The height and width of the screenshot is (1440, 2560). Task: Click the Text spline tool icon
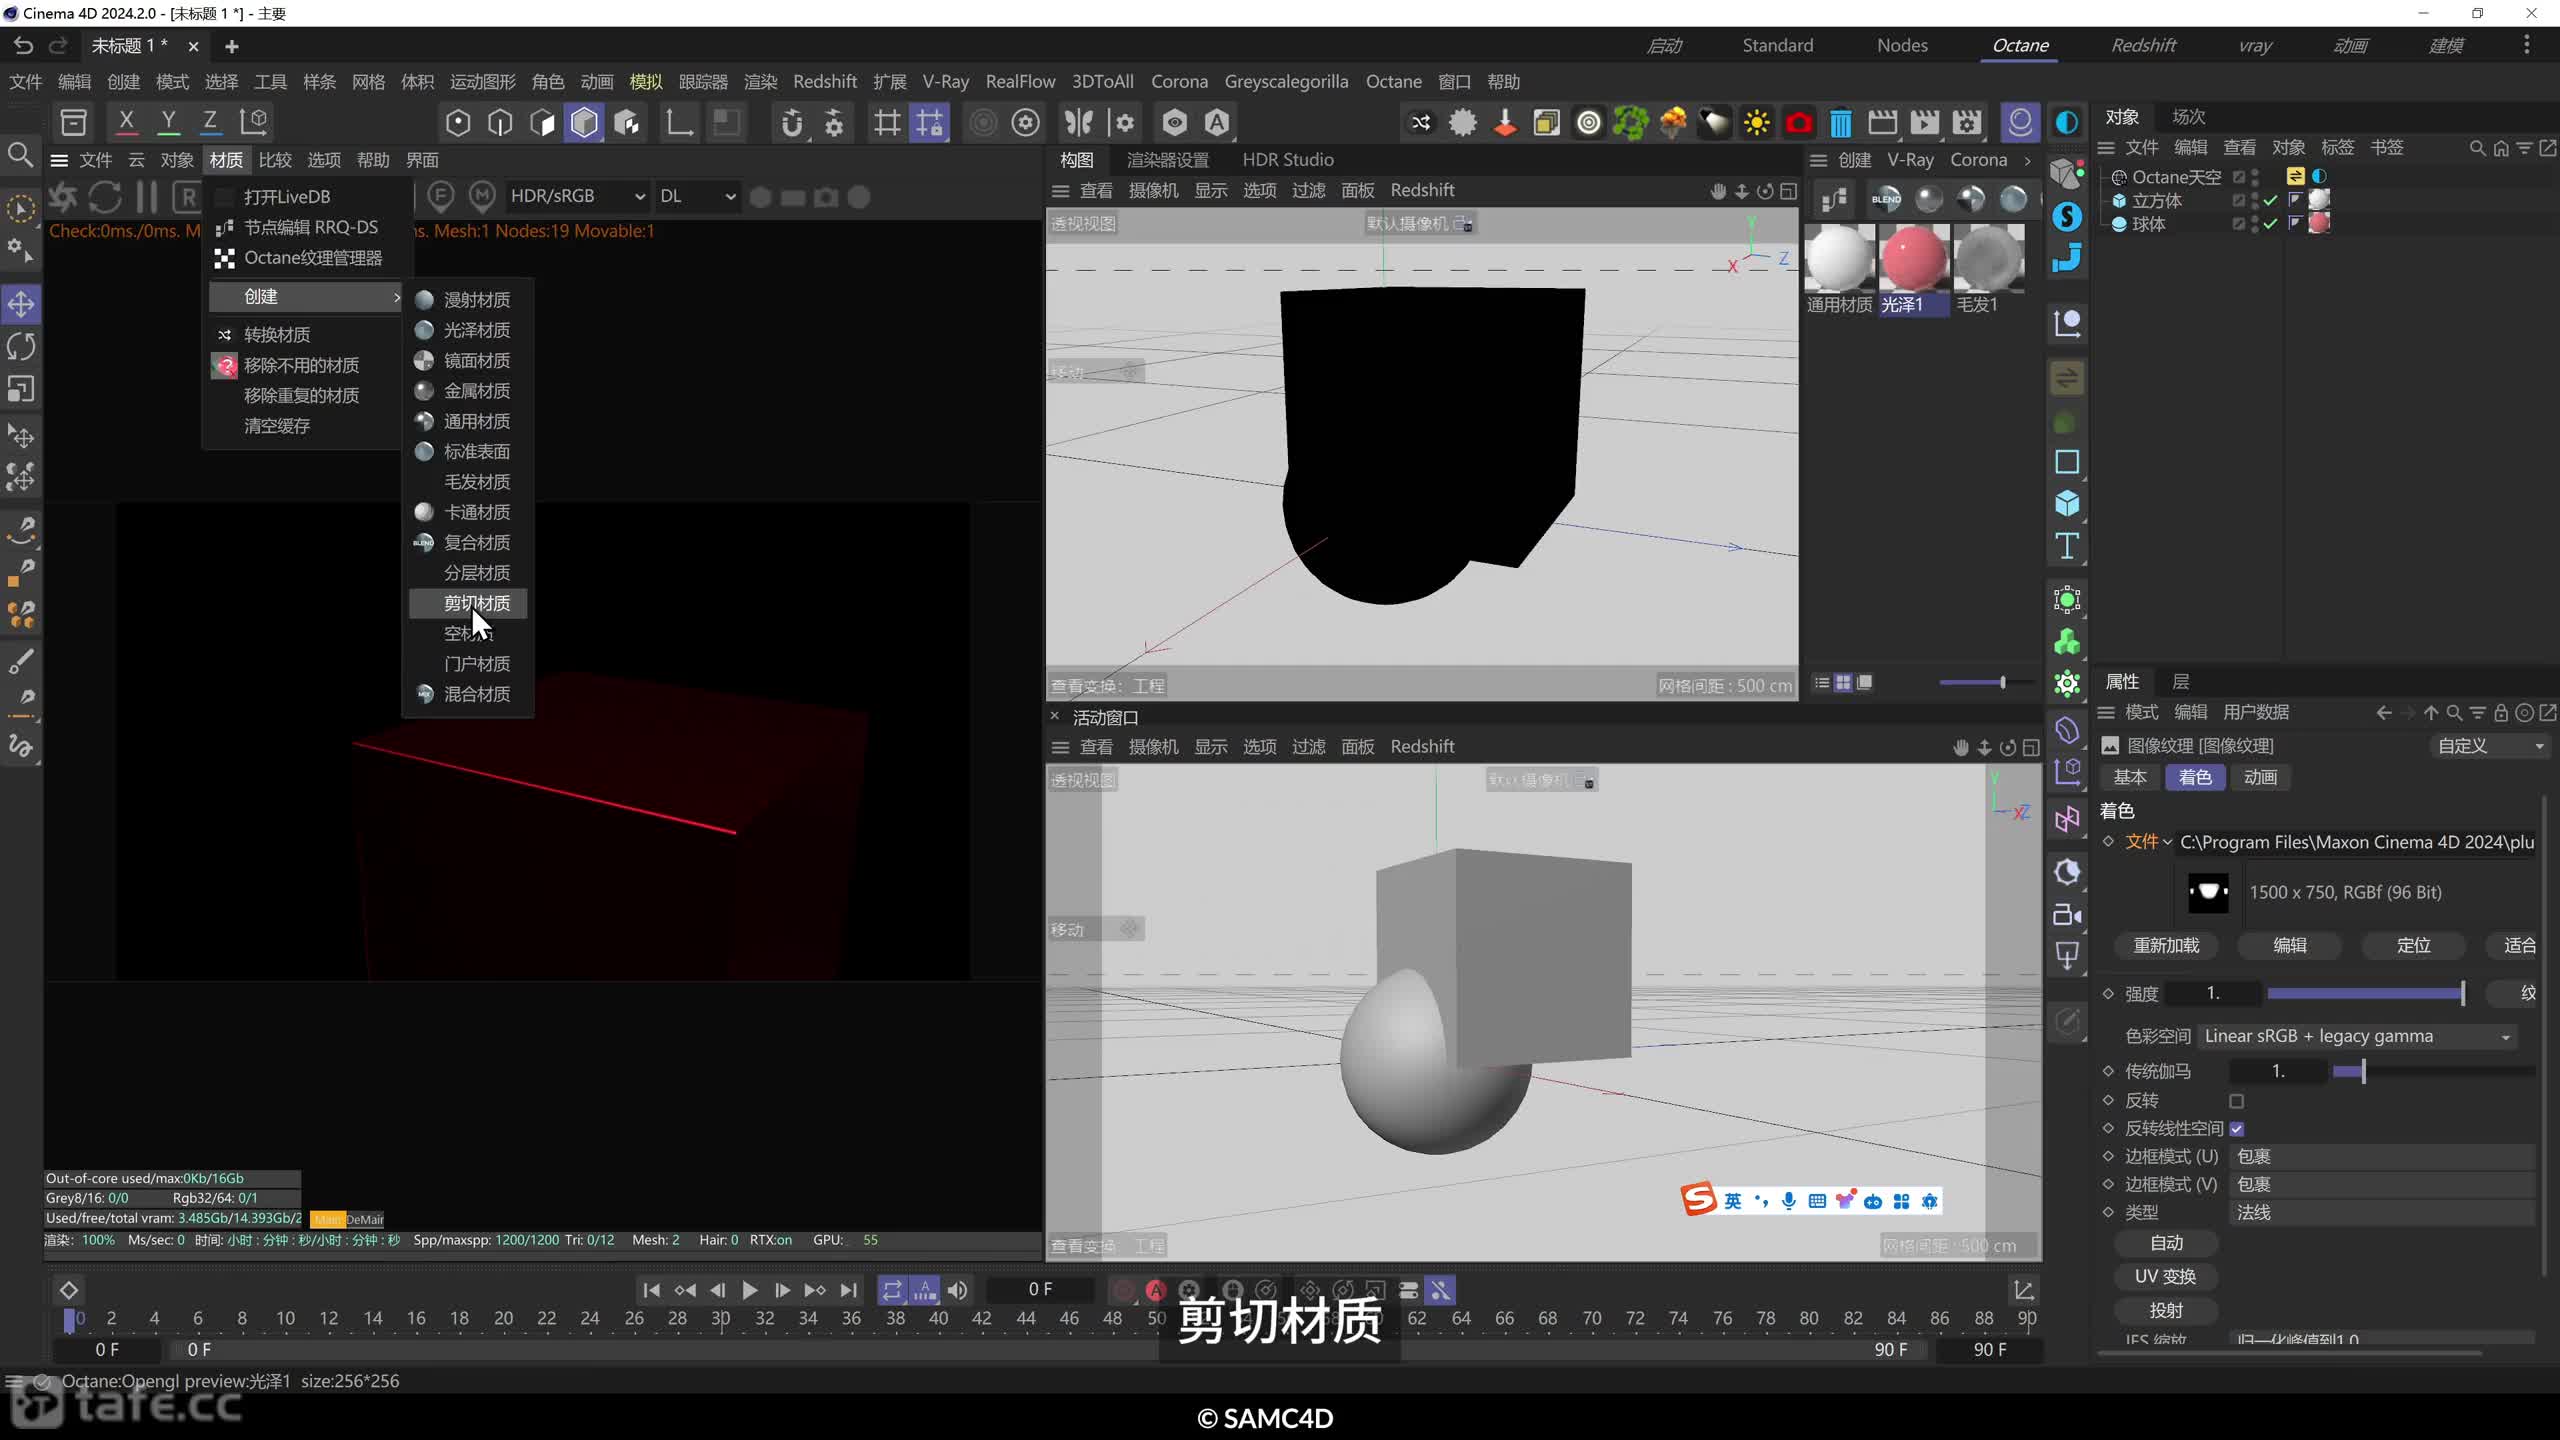coord(2067,546)
